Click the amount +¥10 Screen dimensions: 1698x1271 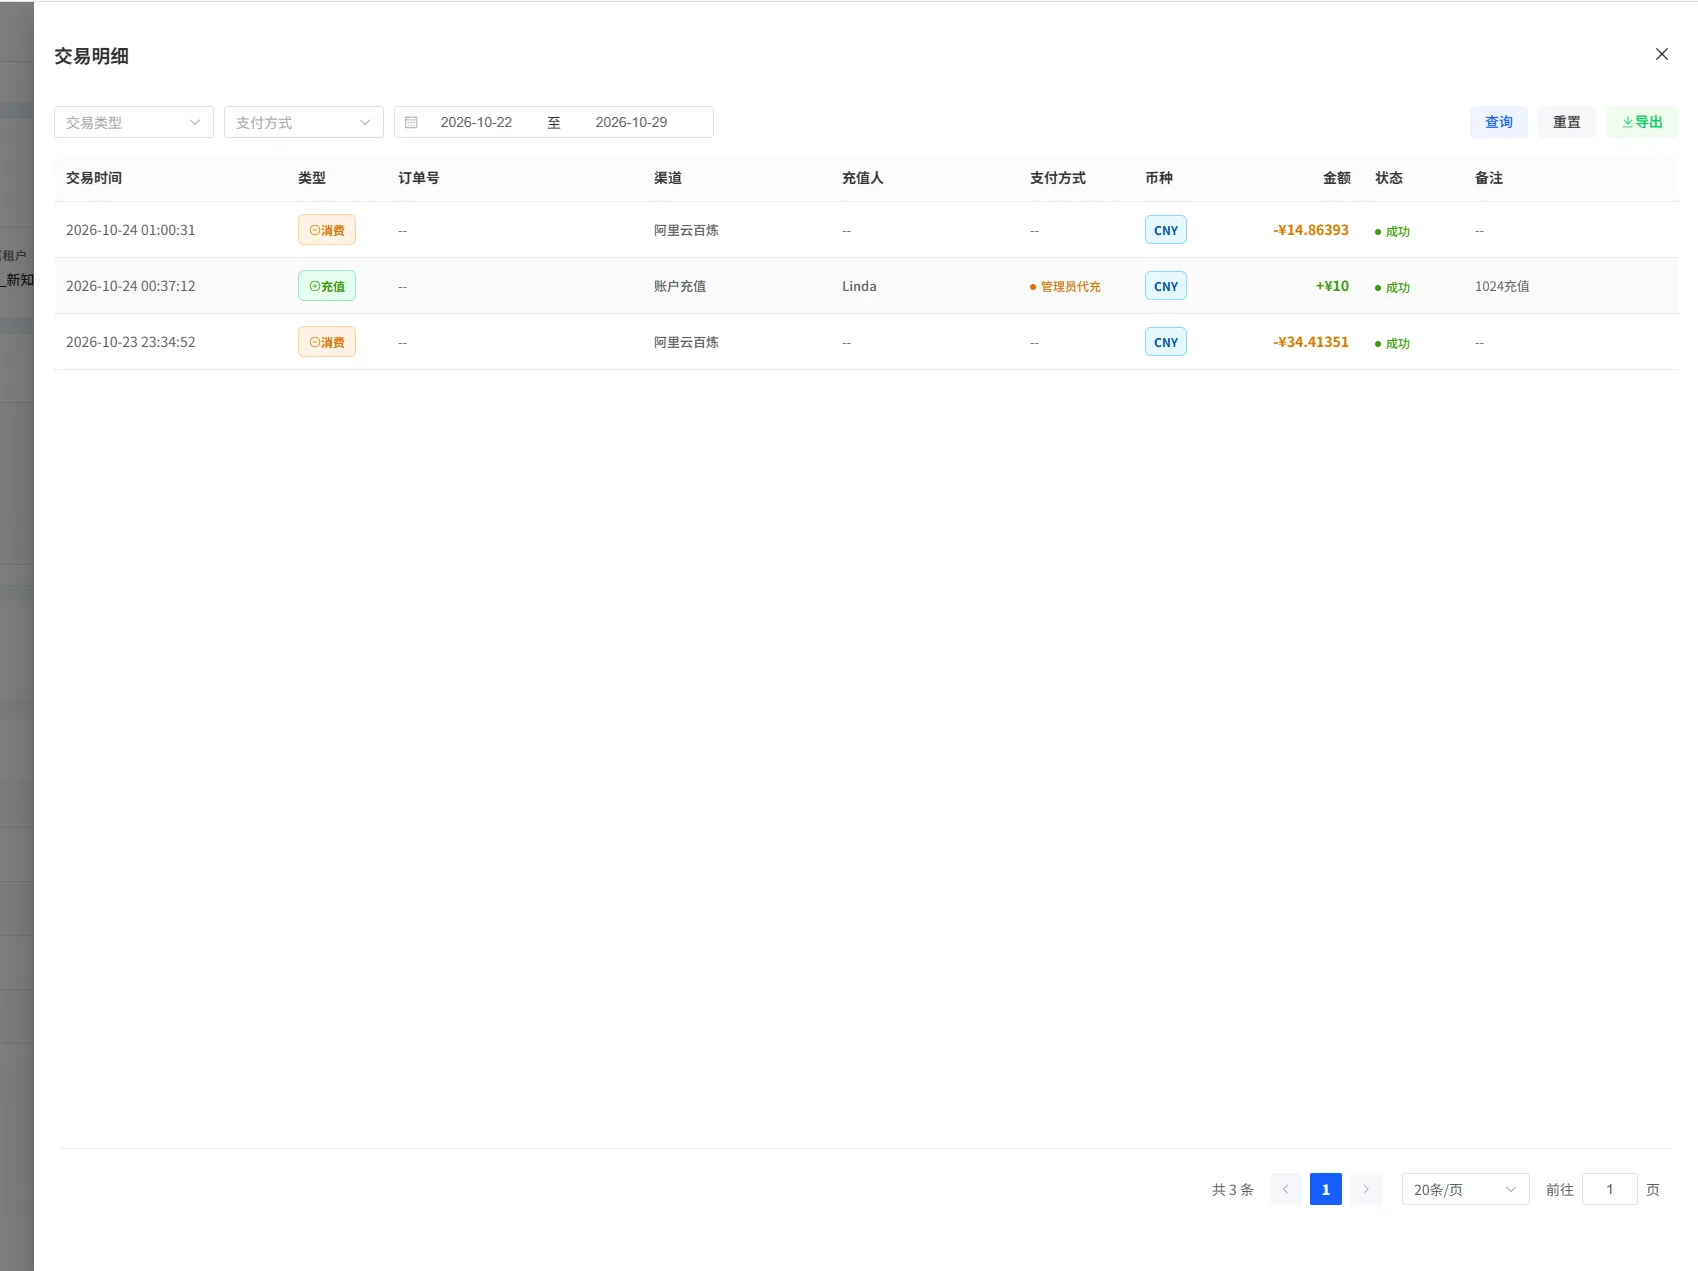(1332, 286)
